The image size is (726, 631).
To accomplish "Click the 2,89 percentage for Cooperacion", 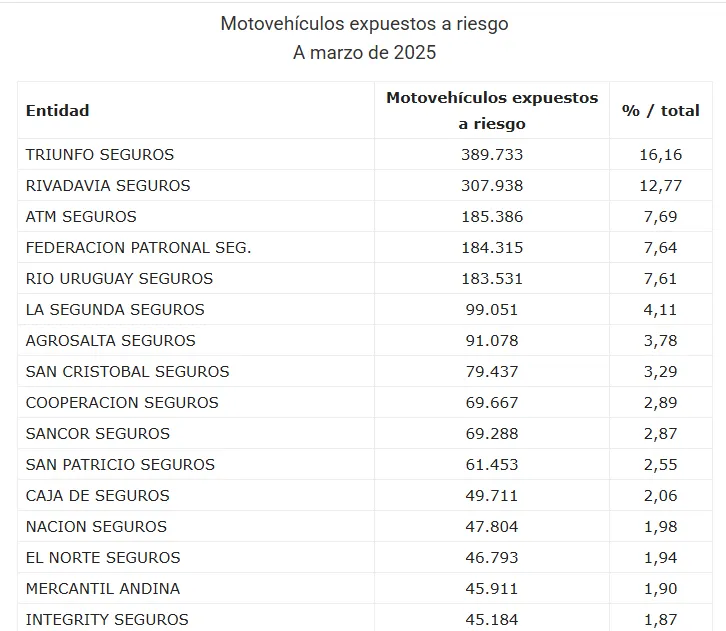I will (661, 403).
